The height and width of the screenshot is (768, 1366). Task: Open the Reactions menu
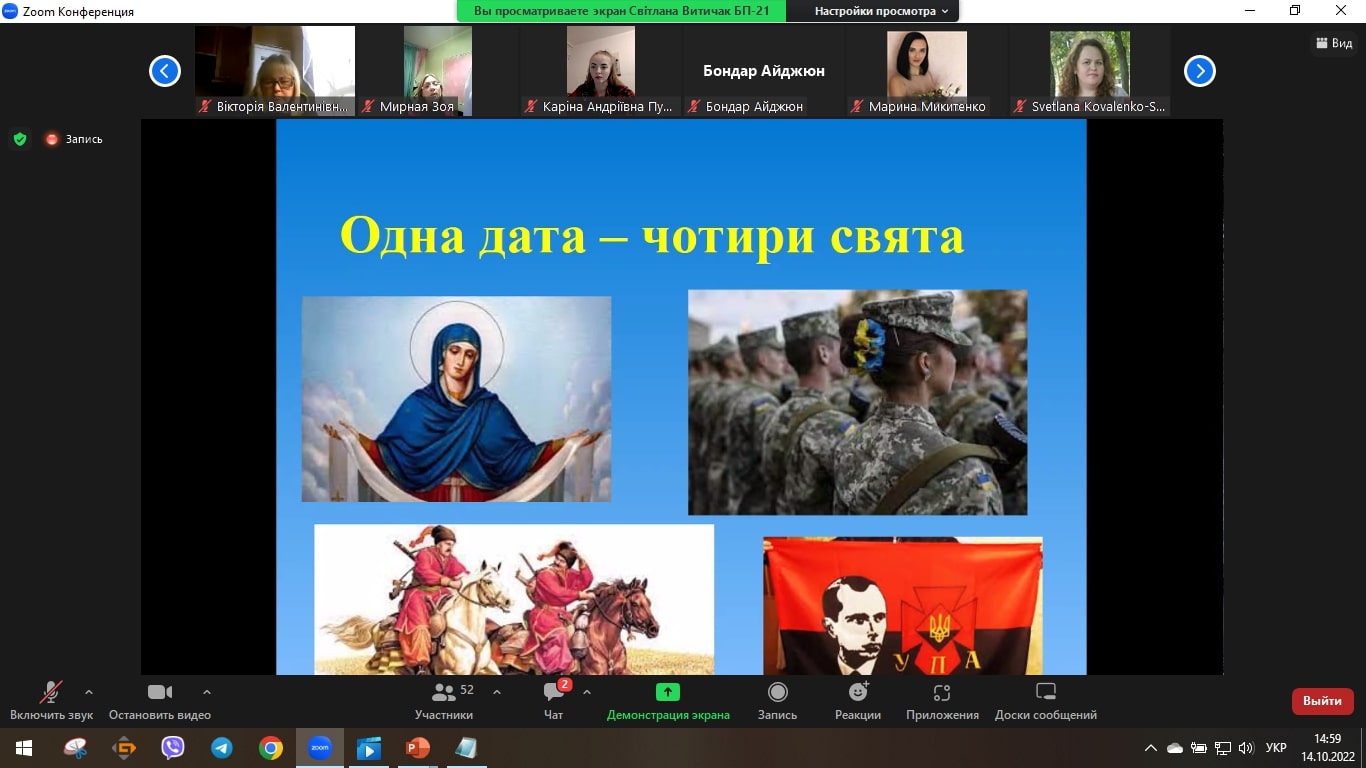(x=858, y=692)
